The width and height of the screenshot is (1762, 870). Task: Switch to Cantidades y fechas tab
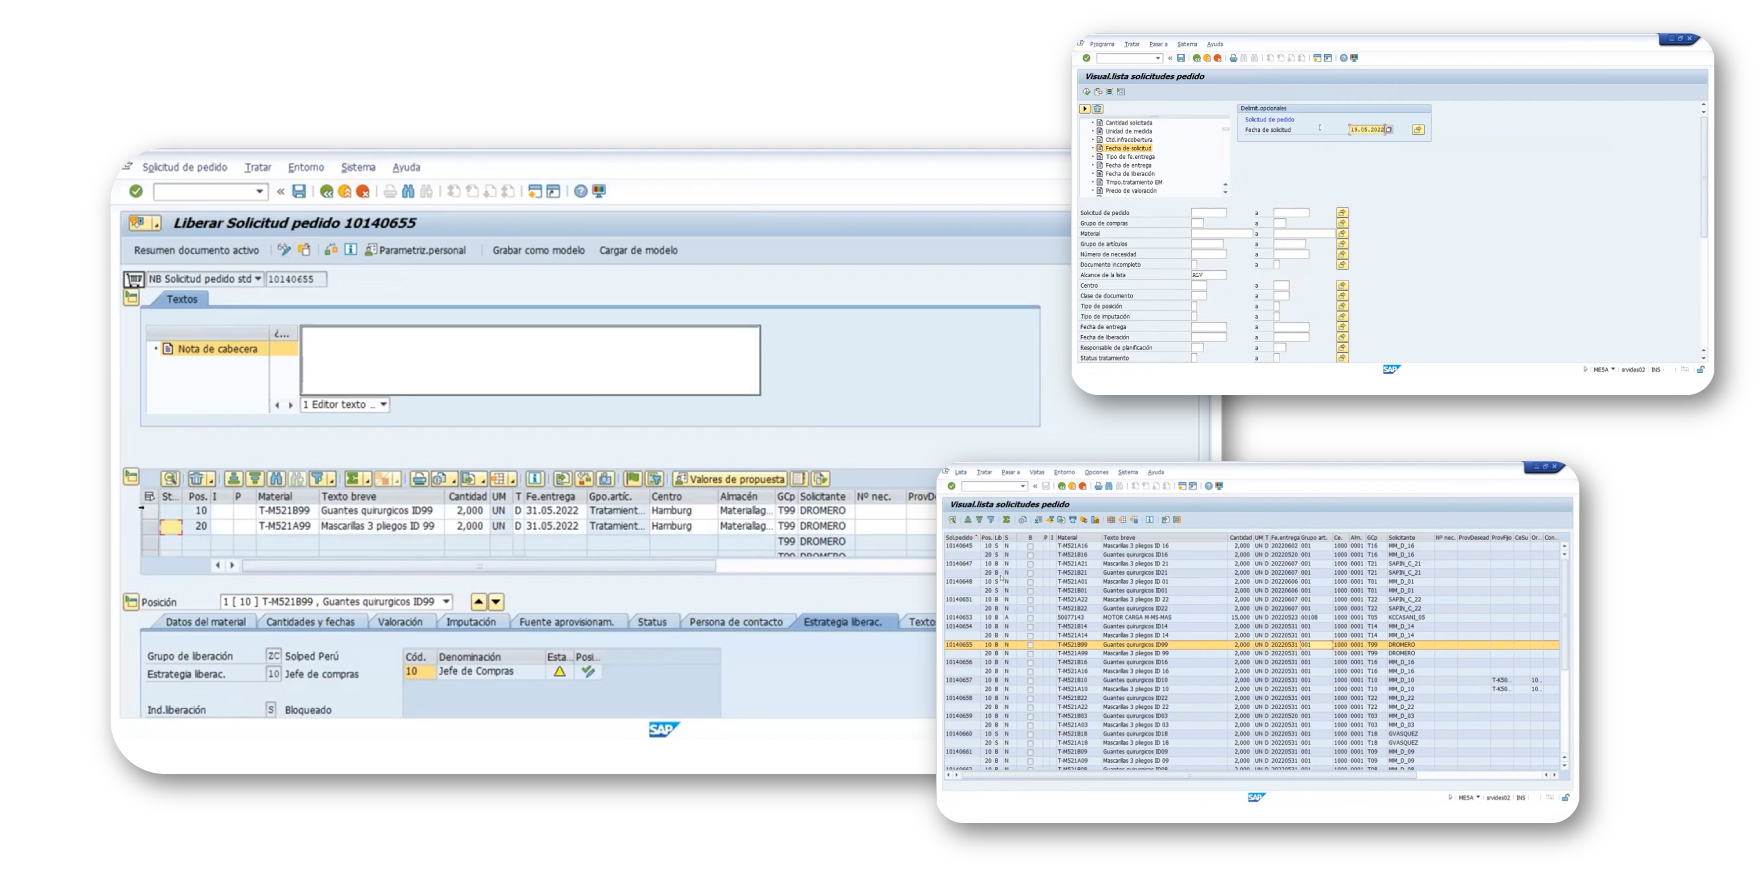310,622
